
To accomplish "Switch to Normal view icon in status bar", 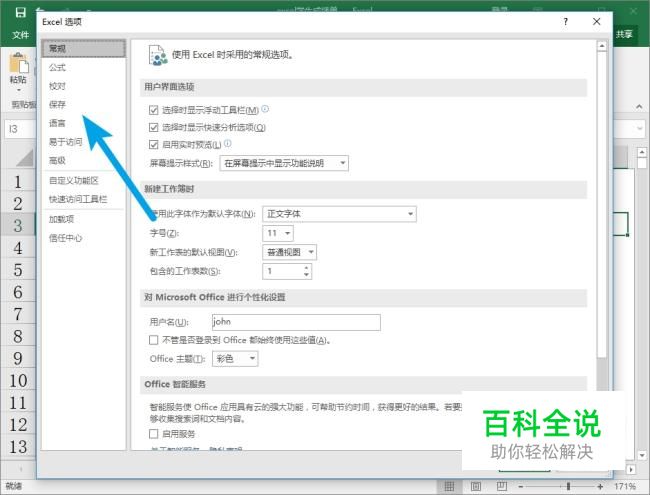I will point(449,486).
